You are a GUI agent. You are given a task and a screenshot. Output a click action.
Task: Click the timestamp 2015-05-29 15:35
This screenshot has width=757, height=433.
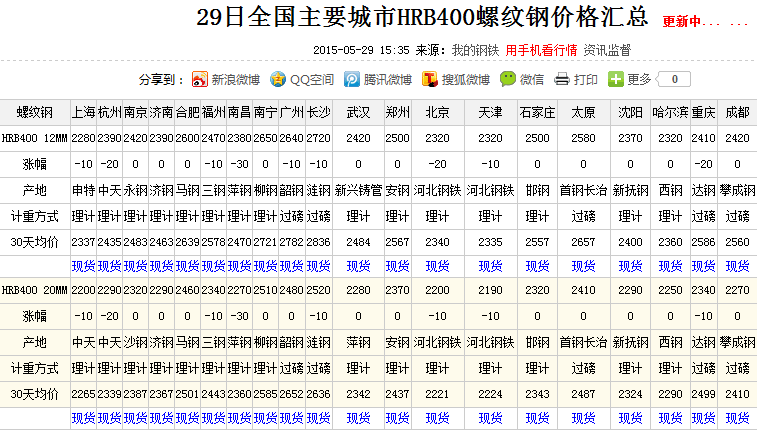[x=361, y=50]
